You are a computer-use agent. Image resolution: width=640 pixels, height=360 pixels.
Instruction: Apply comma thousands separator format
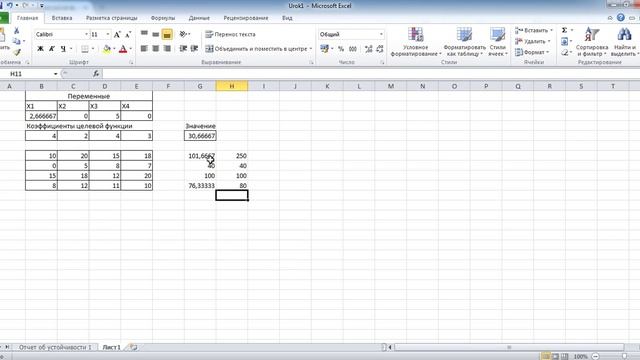click(353, 49)
